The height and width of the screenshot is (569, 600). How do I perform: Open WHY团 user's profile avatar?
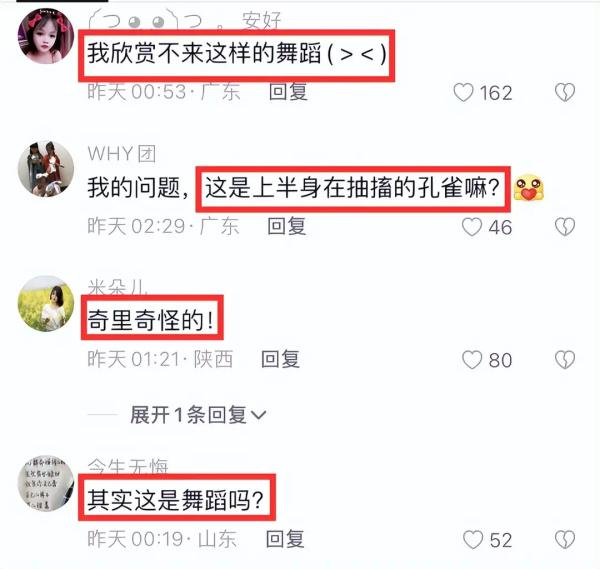[46, 169]
